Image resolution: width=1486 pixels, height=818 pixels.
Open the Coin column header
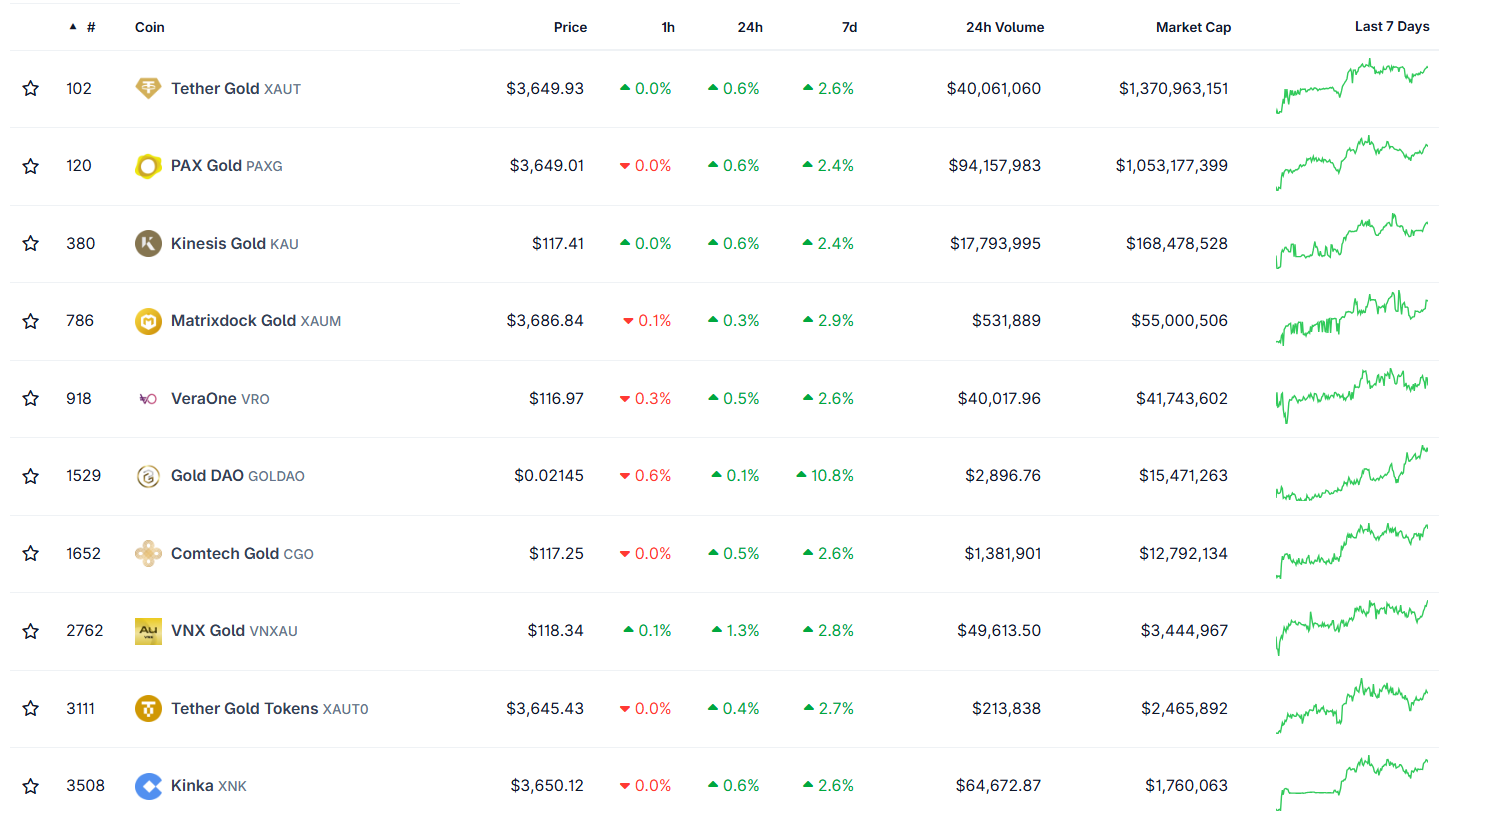click(x=149, y=27)
